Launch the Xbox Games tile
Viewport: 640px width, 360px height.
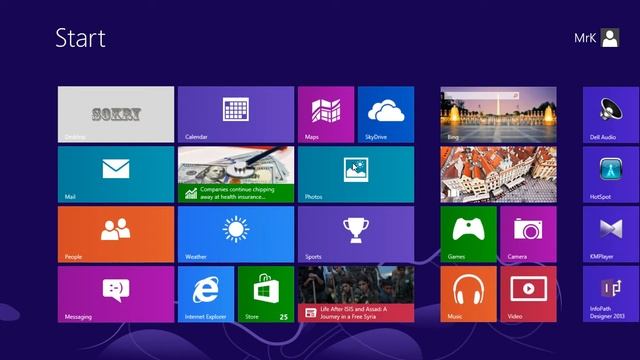tap(469, 234)
